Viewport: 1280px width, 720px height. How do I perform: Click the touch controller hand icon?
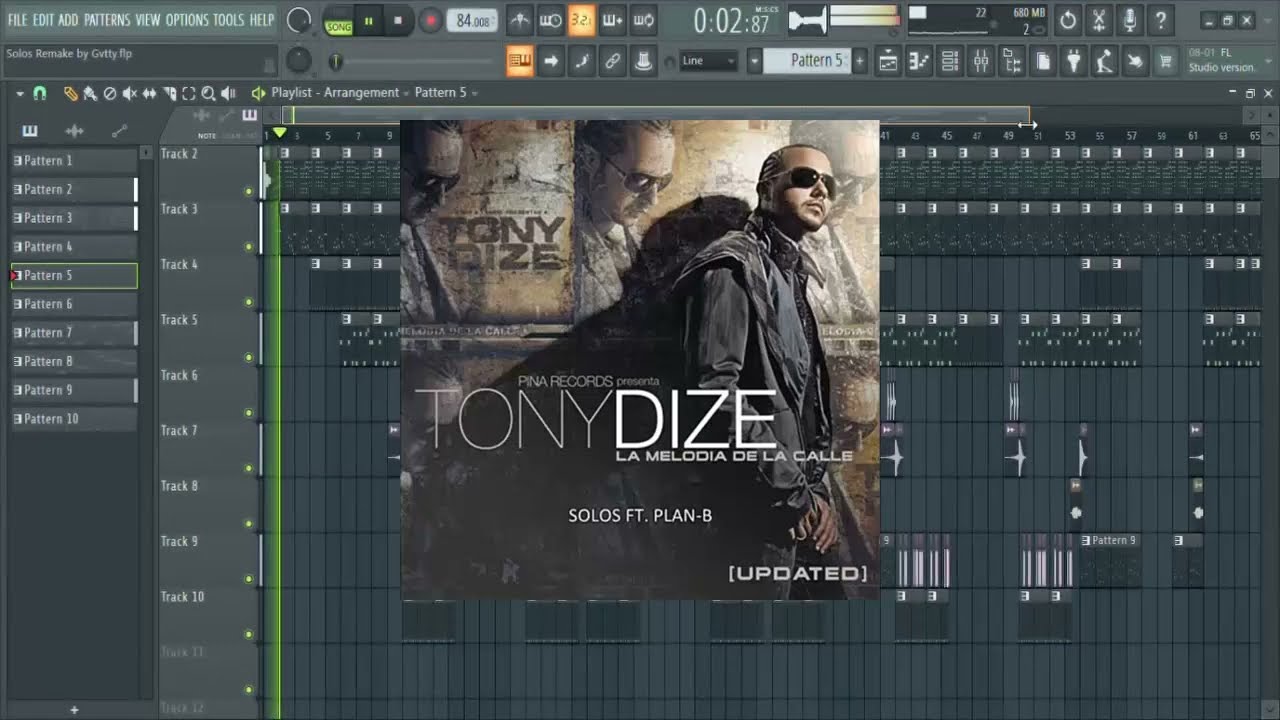pyautogui.click(x=1135, y=61)
